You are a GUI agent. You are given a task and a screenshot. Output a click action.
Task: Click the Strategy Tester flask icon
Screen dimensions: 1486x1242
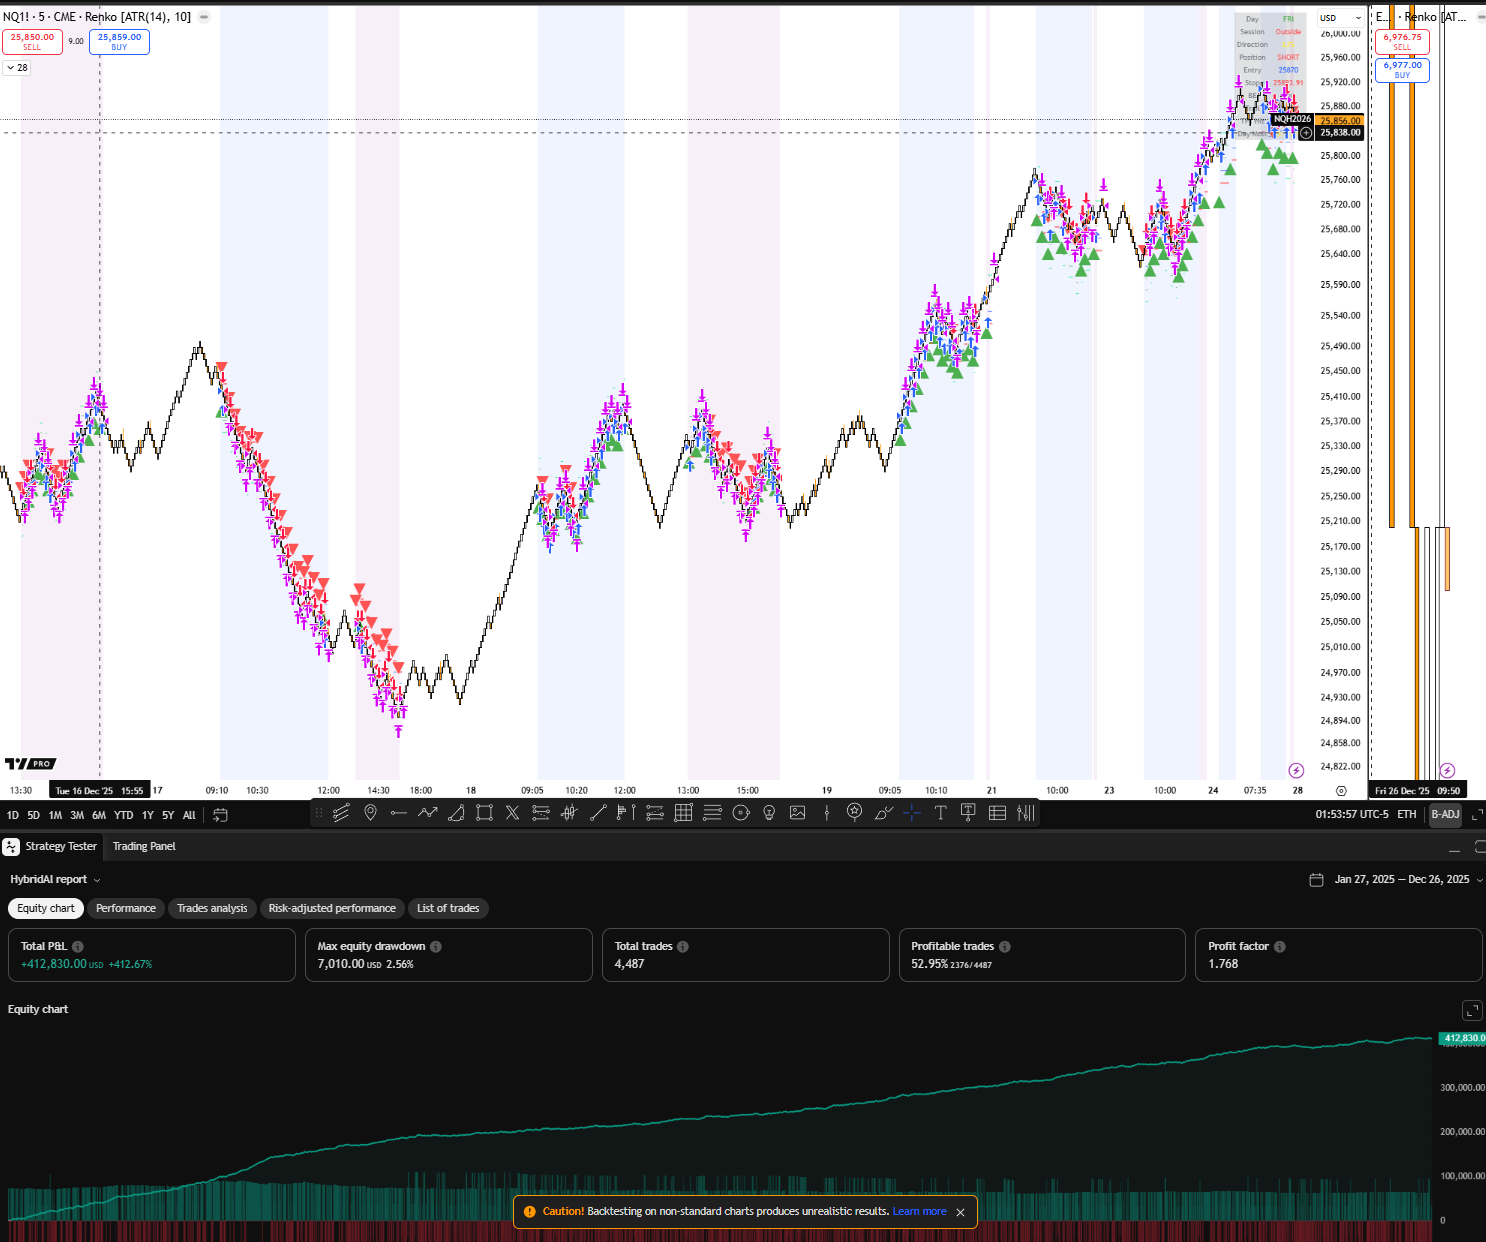pyautogui.click(x=10, y=846)
